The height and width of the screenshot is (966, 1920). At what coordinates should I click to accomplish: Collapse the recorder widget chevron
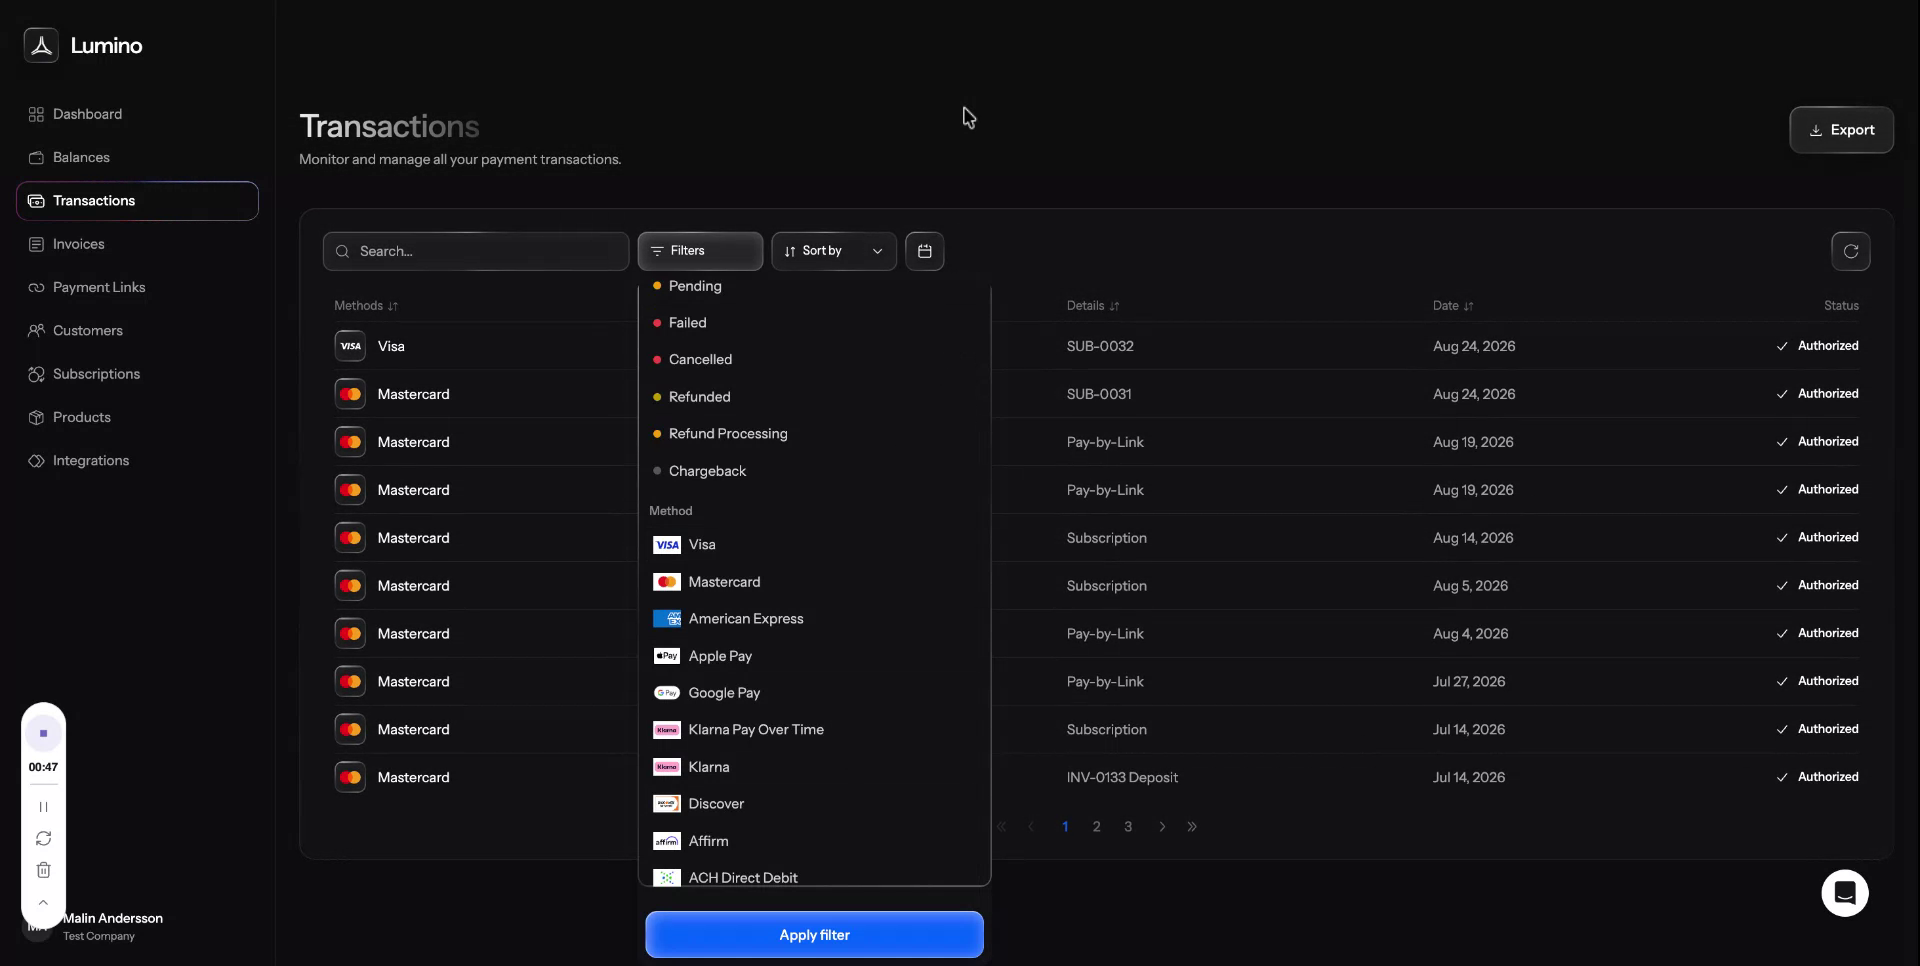(43, 902)
